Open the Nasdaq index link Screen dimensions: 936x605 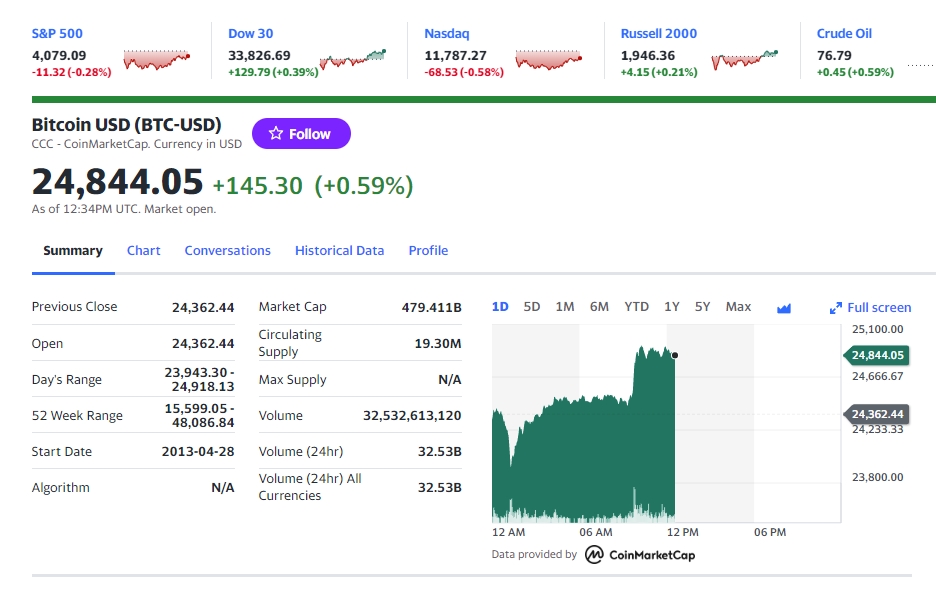click(447, 33)
